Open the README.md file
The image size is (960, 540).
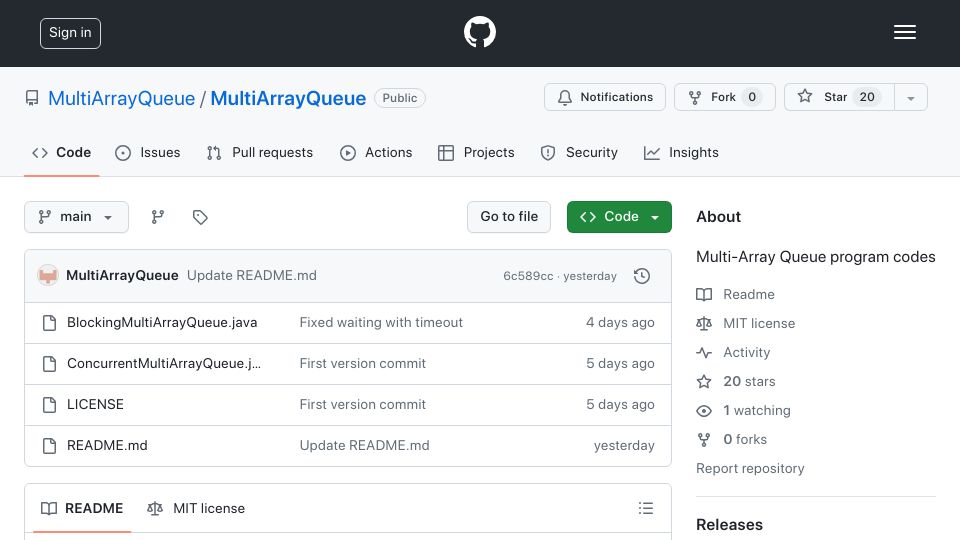107,446
